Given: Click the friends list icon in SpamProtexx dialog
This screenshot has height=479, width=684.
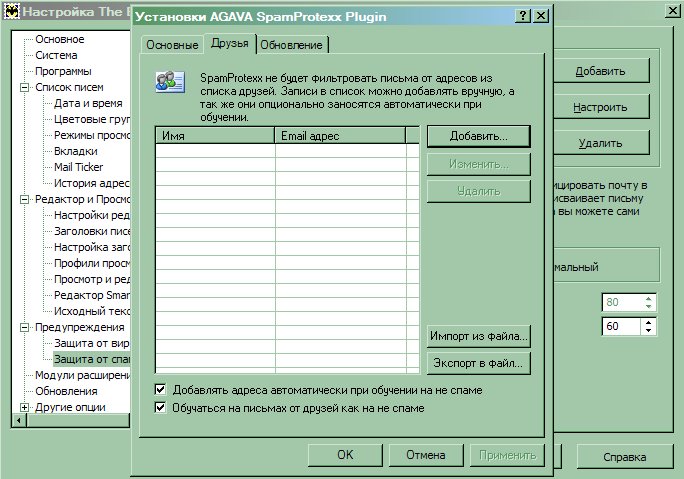Looking at the screenshot, I should pos(170,81).
